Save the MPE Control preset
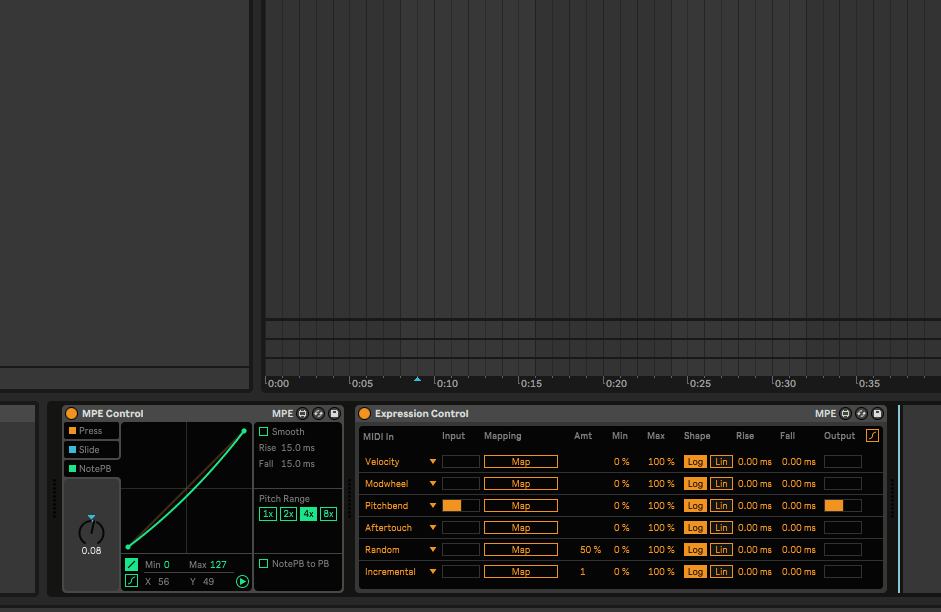The image size is (941, 612). (x=334, y=414)
